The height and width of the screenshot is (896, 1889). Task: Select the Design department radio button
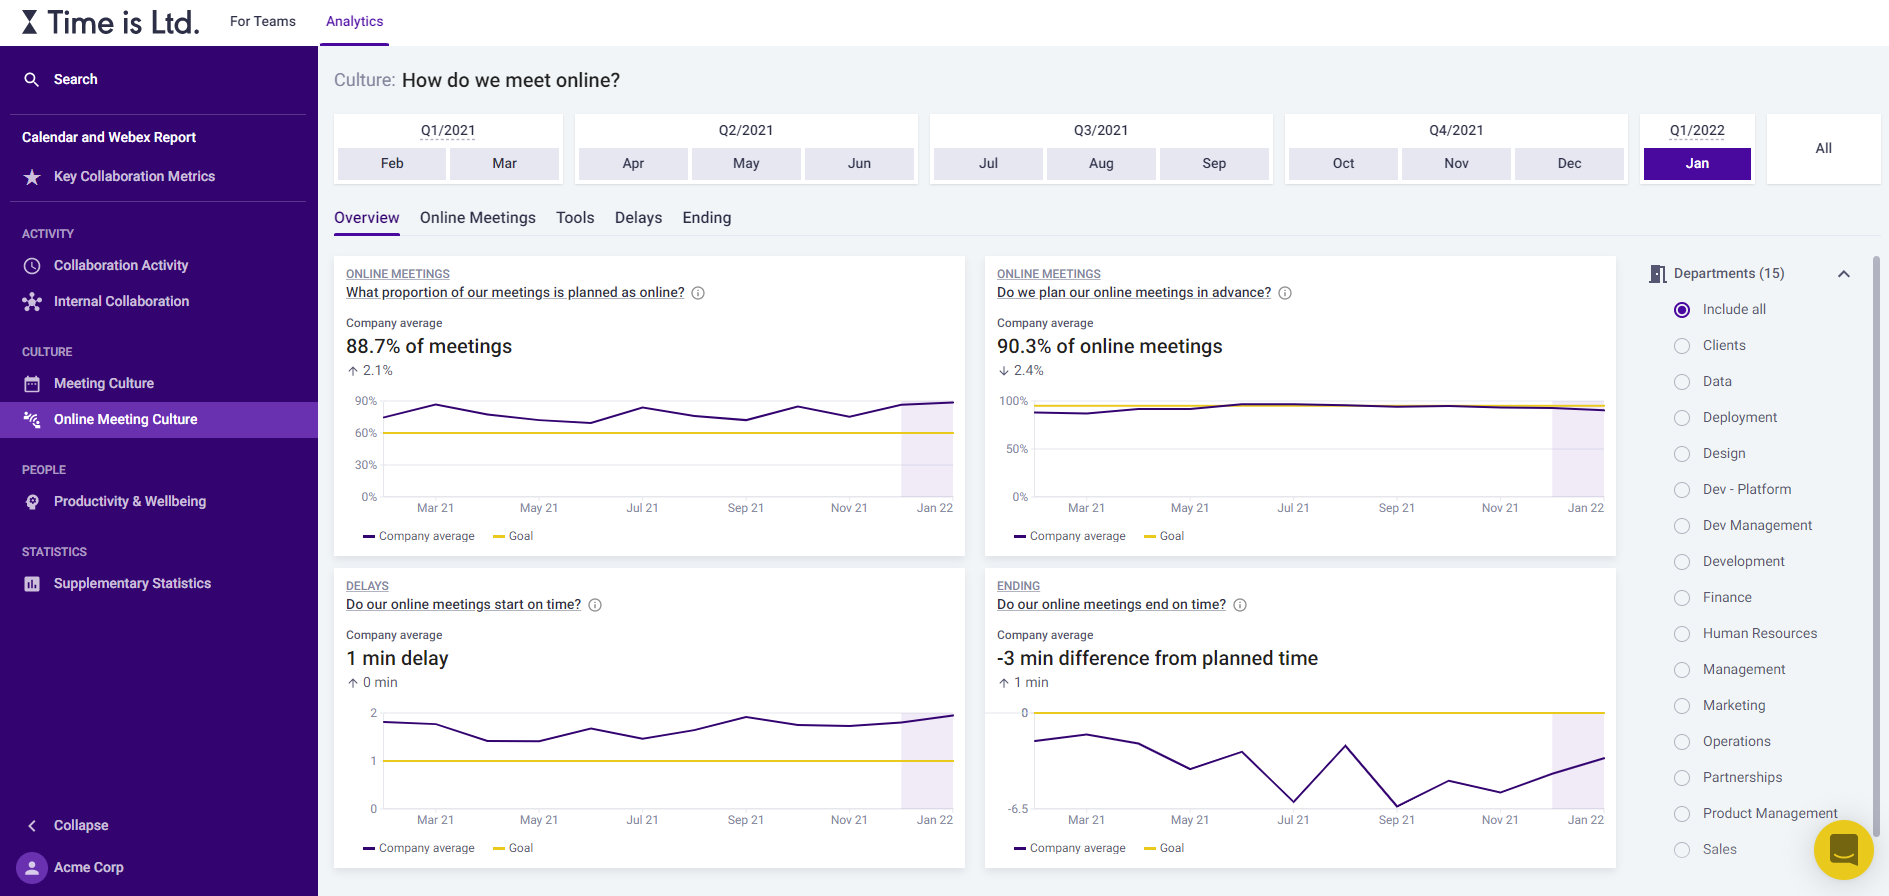pos(1682,454)
